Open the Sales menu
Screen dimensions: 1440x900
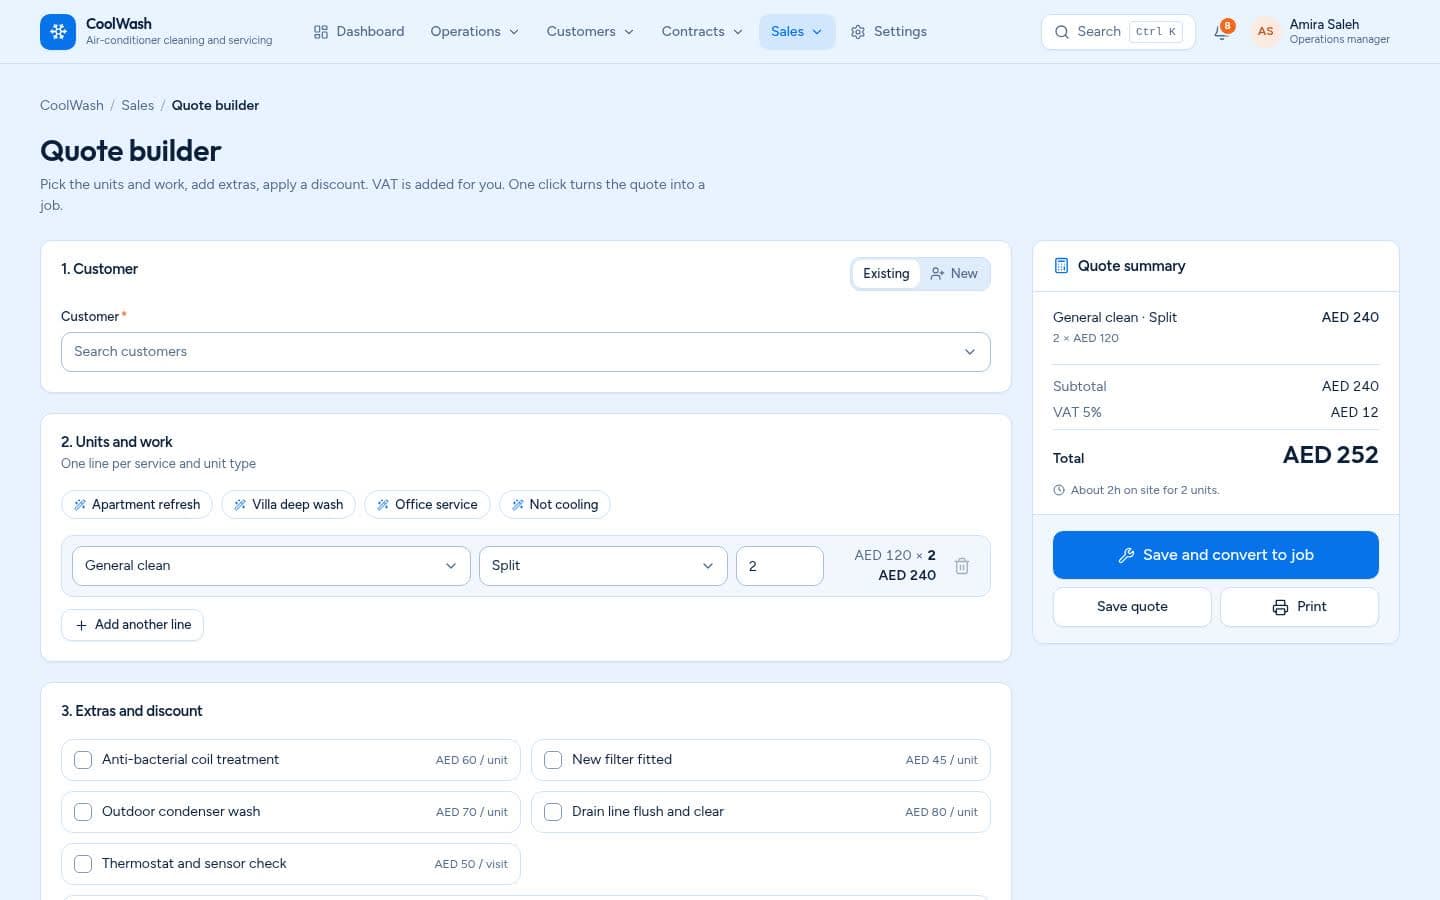(797, 32)
